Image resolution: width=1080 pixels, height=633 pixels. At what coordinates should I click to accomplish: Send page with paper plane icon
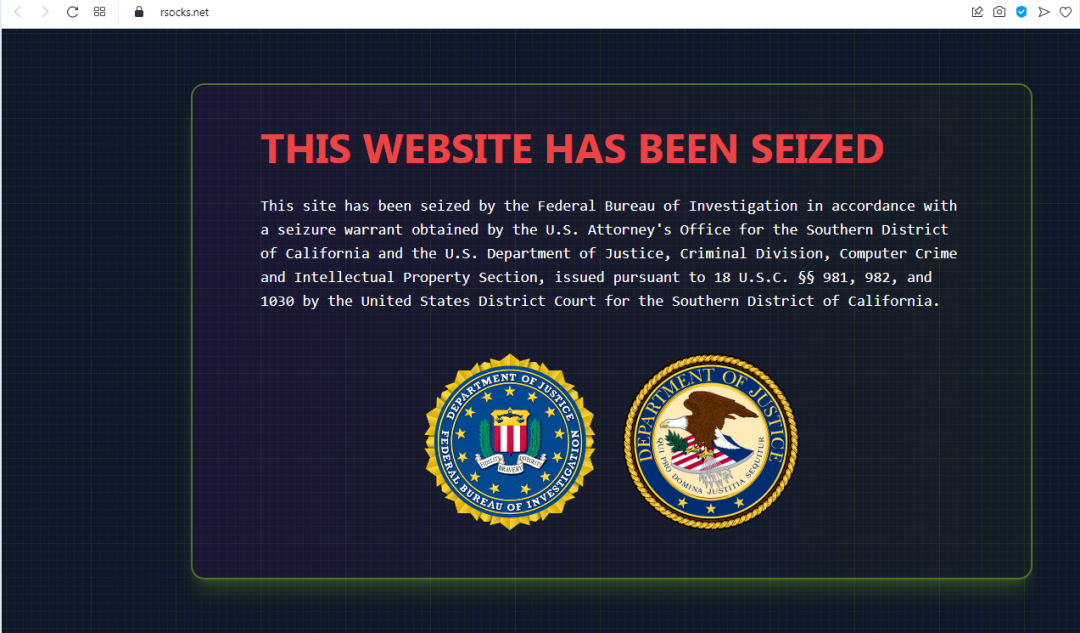coord(1044,12)
